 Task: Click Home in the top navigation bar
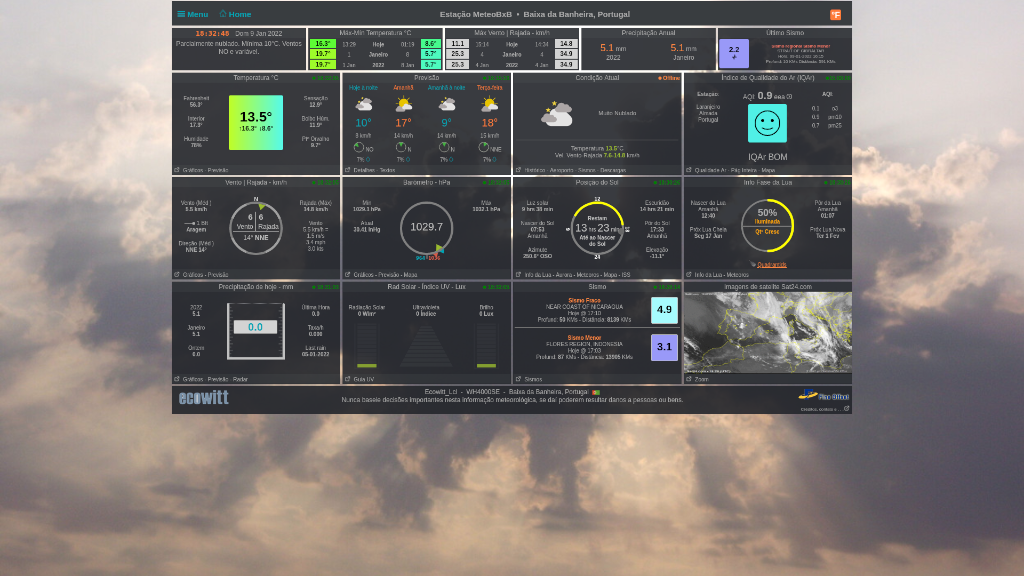(234, 14)
